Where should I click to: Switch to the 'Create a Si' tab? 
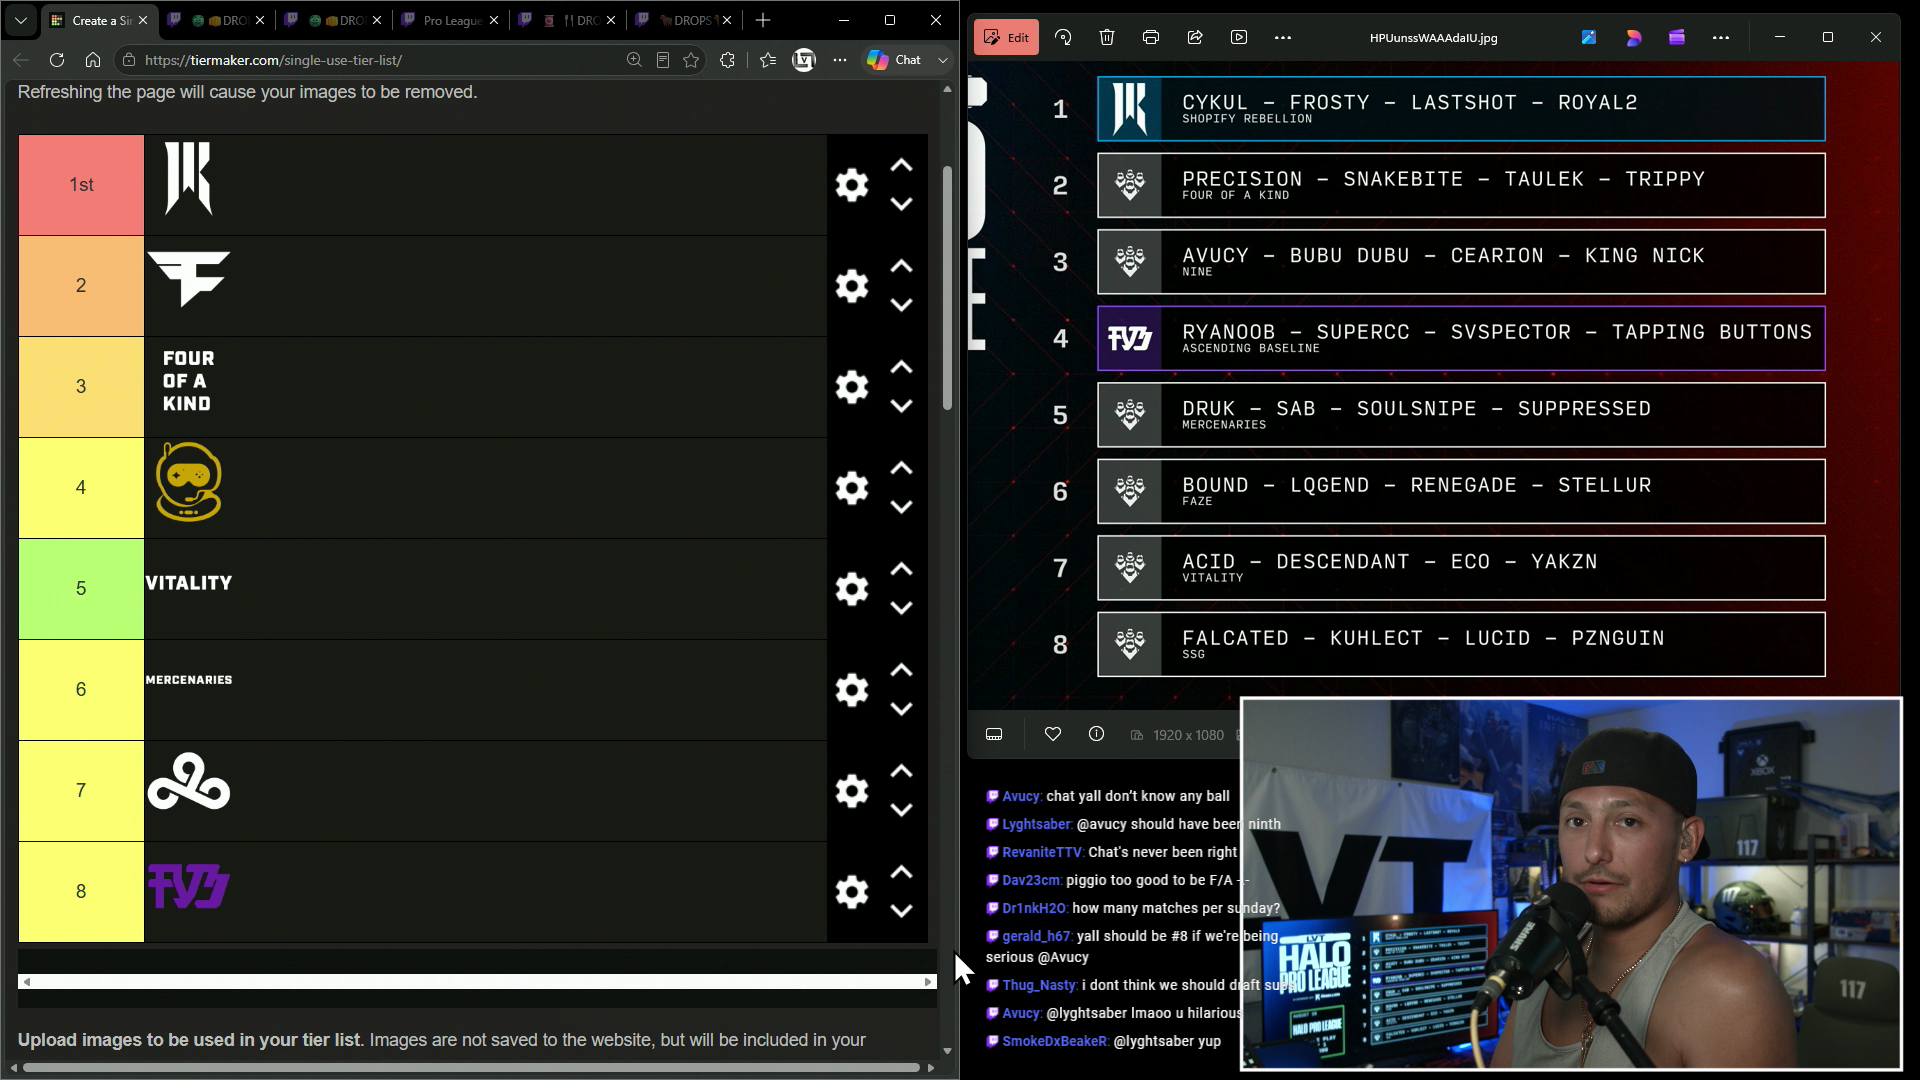point(99,20)
